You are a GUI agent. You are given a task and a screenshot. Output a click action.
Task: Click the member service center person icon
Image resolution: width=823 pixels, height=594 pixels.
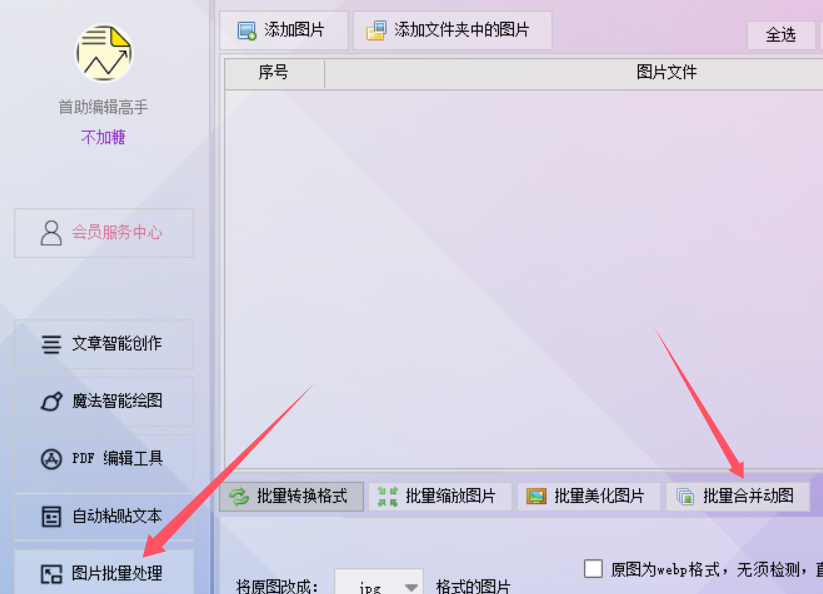point(51,233)
